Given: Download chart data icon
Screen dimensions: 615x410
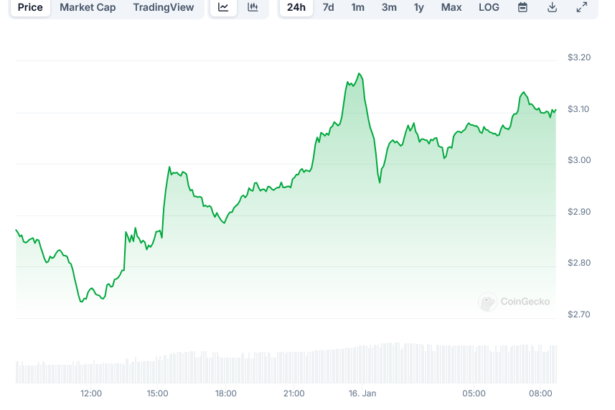Looking at the screenshot, I should [x=552, y=8].
